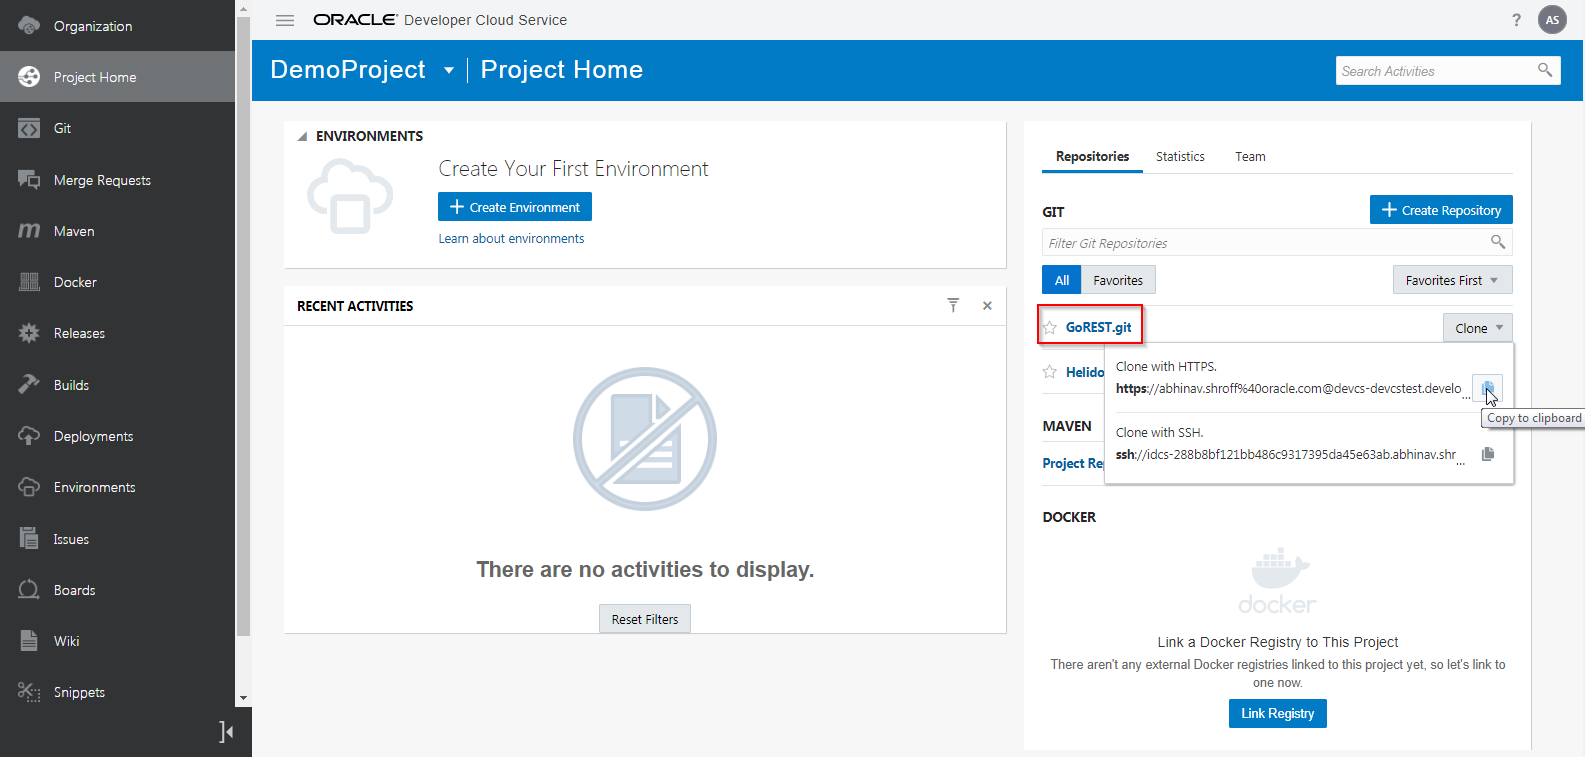Screen dimensions: 1585x757
Task: Open the AS user avatar menu
Action: click(1552, 20)
